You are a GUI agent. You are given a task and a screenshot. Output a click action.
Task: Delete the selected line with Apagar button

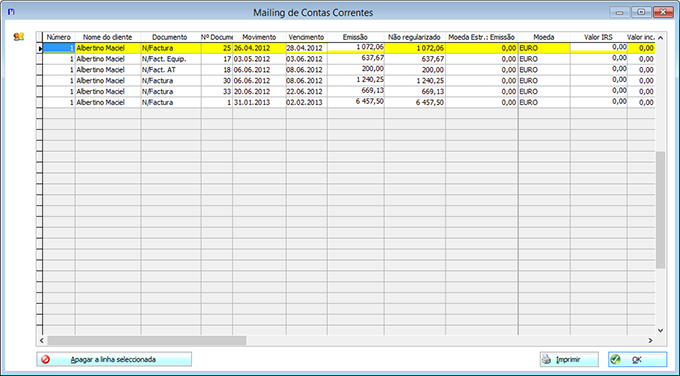pos(114,360)
